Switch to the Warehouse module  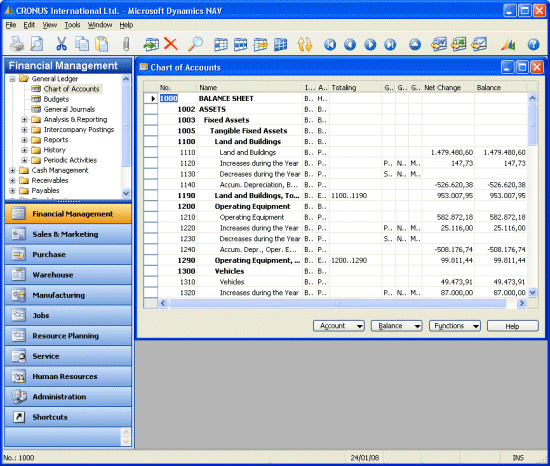pyautogui.click(x=68, y=275)
